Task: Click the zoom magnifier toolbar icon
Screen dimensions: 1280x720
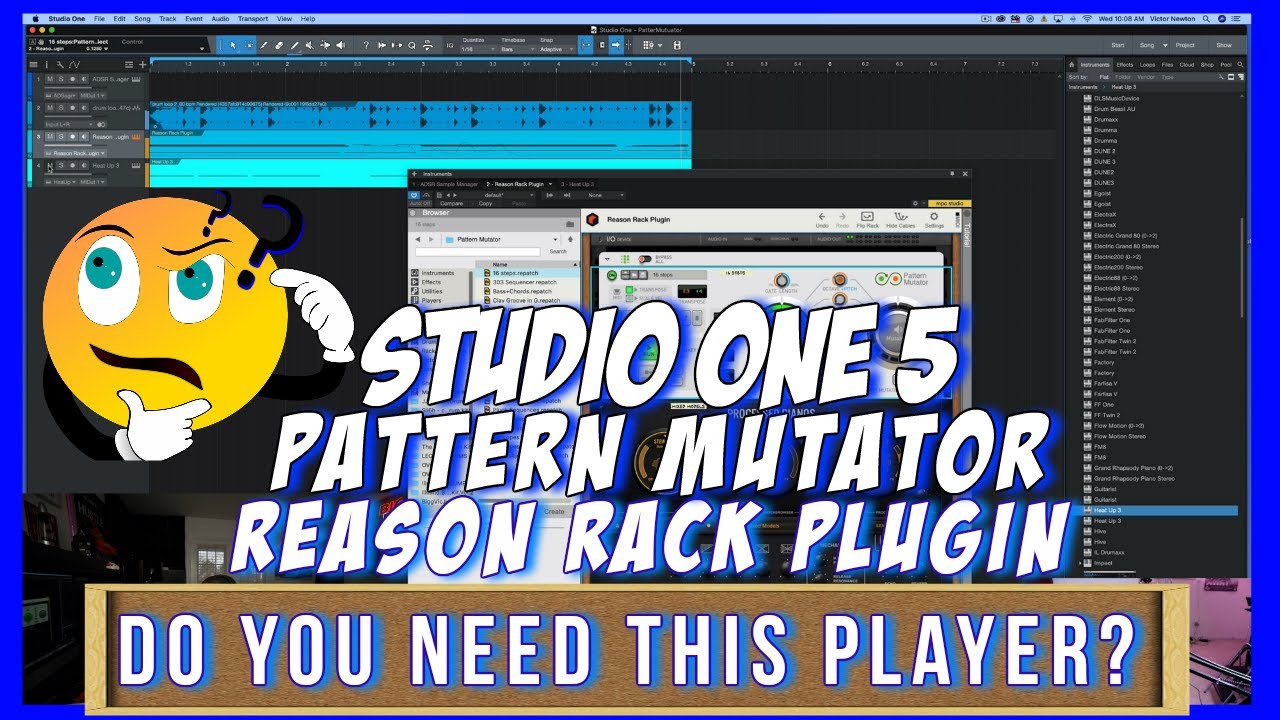Action: coord(412,45)
